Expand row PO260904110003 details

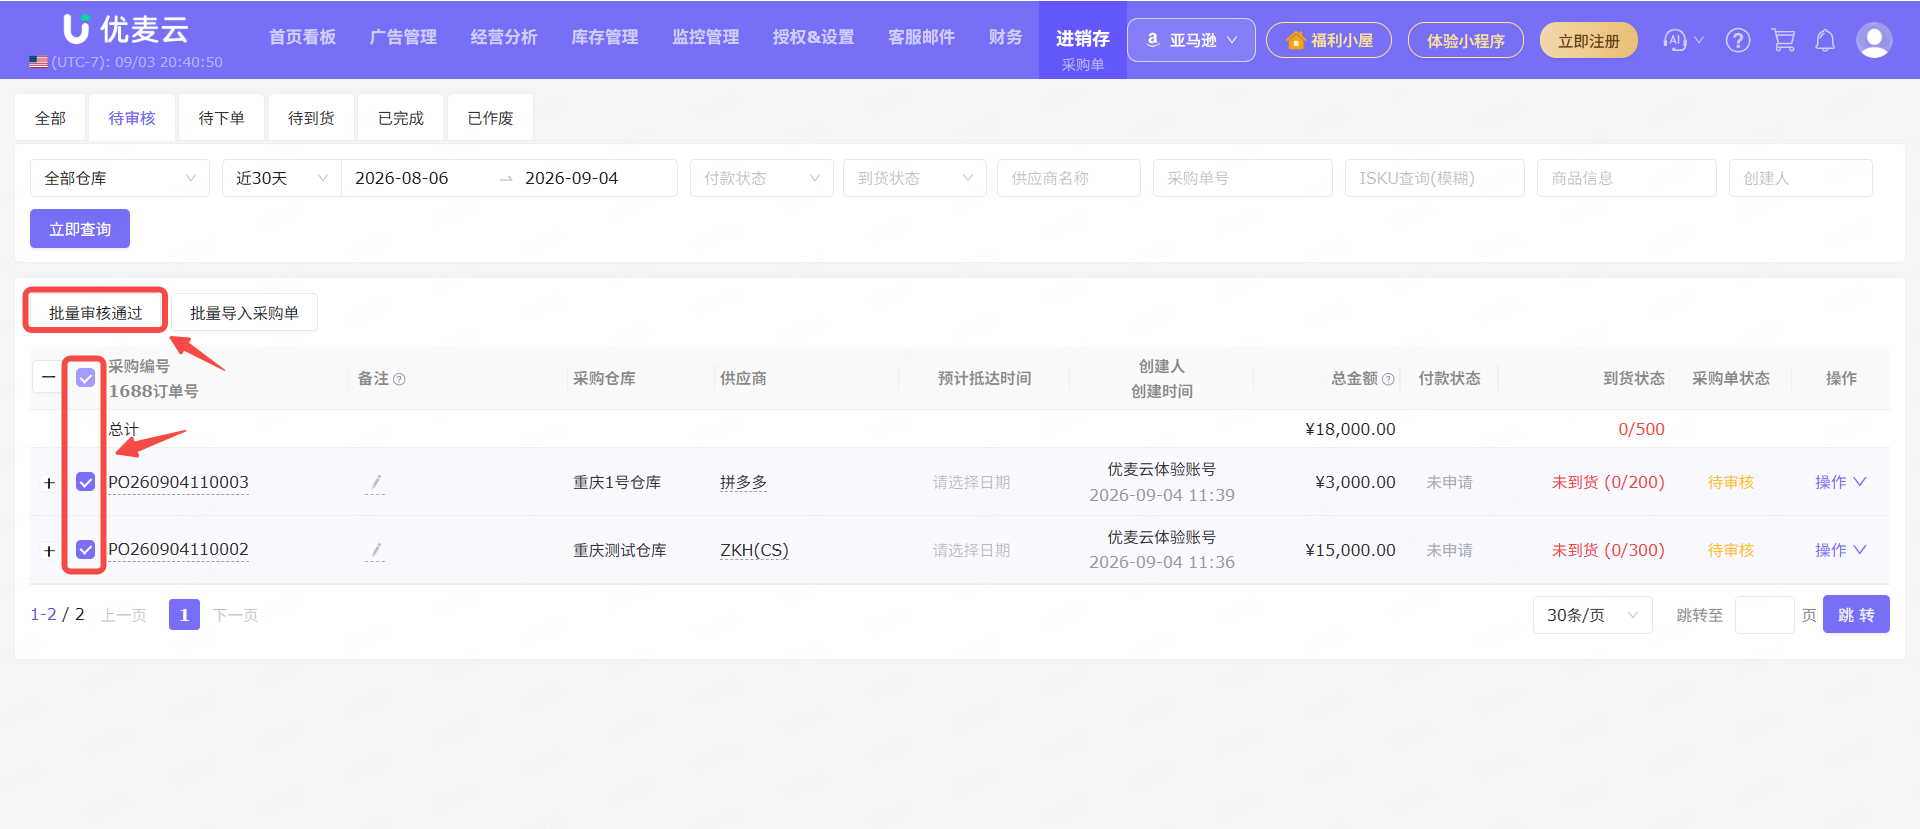tap(49, 483)
